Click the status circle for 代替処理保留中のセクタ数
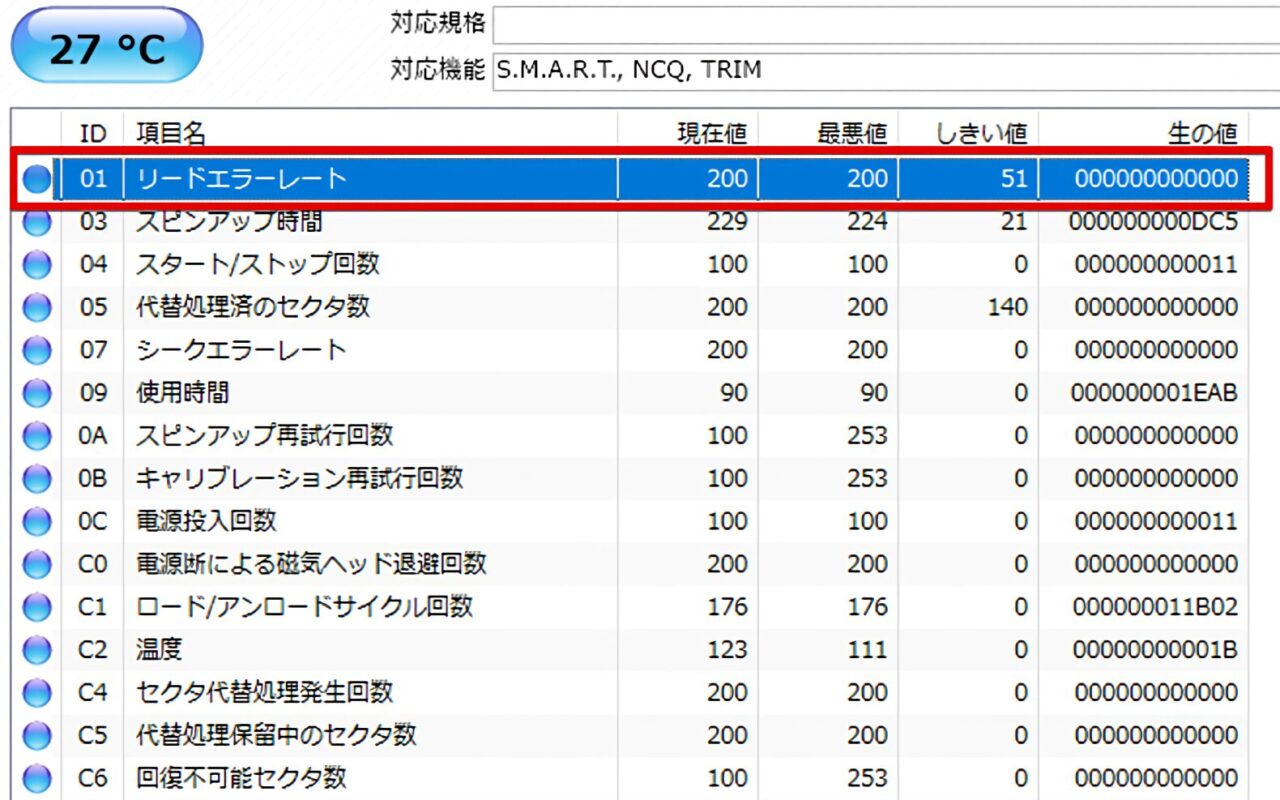This screenshot has height=800, width=1280. coord(37,736)
